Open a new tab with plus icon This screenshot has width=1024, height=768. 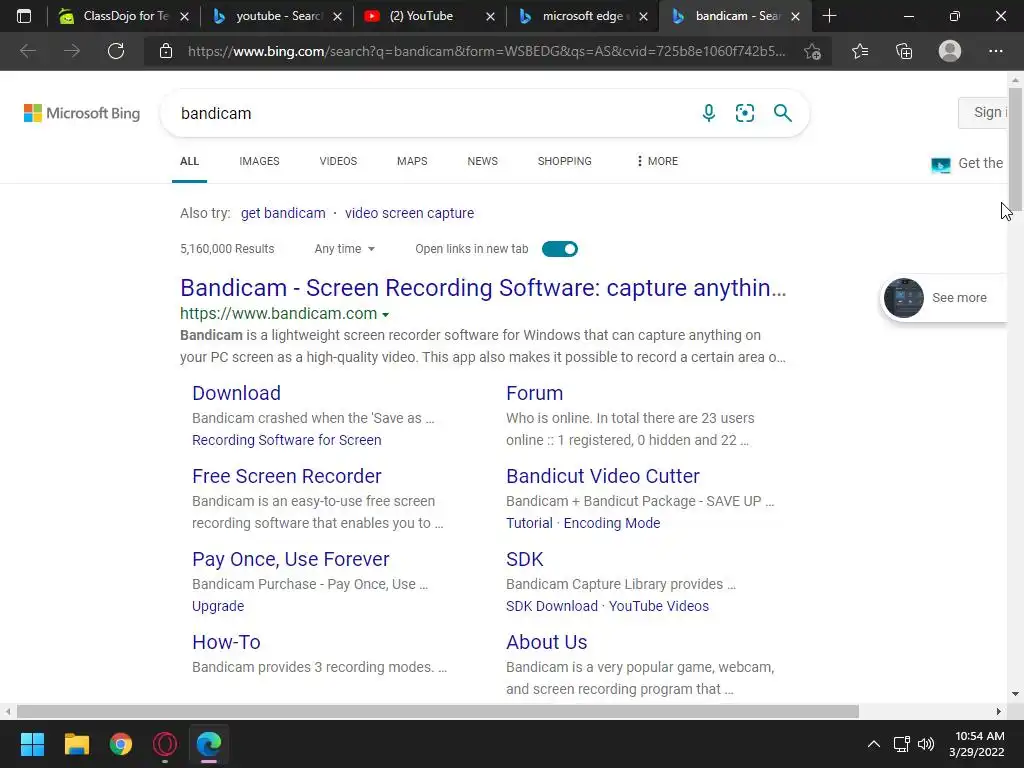pos(829,16)
